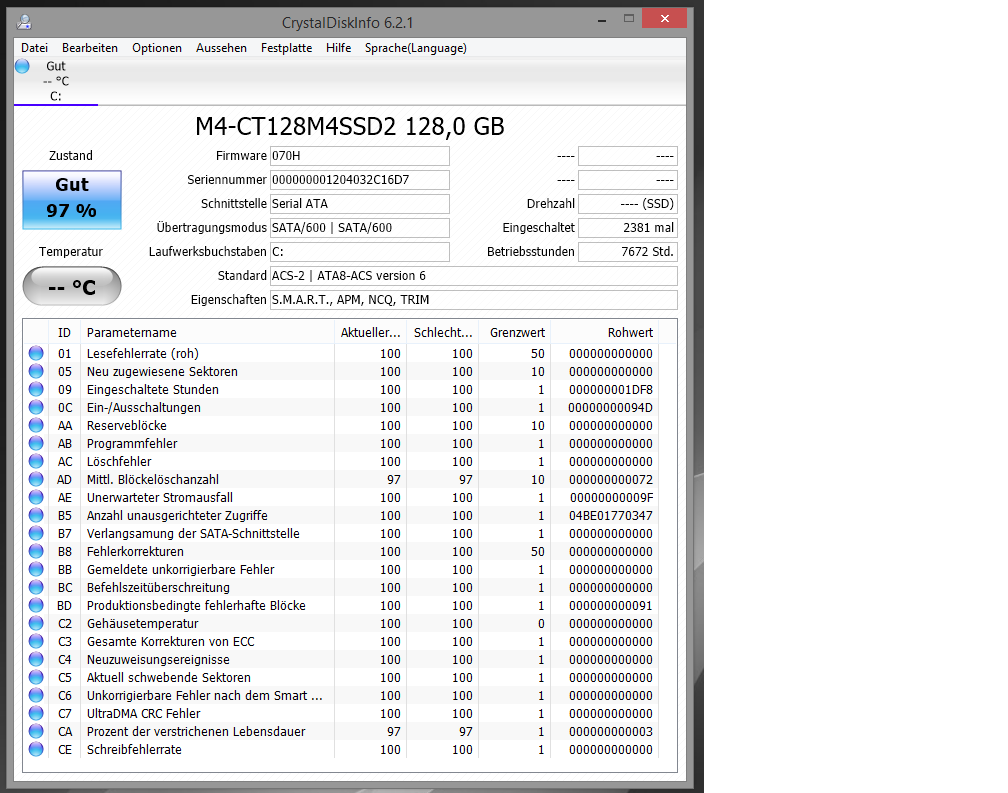Click the Aktueller... column header

[370, 333]
